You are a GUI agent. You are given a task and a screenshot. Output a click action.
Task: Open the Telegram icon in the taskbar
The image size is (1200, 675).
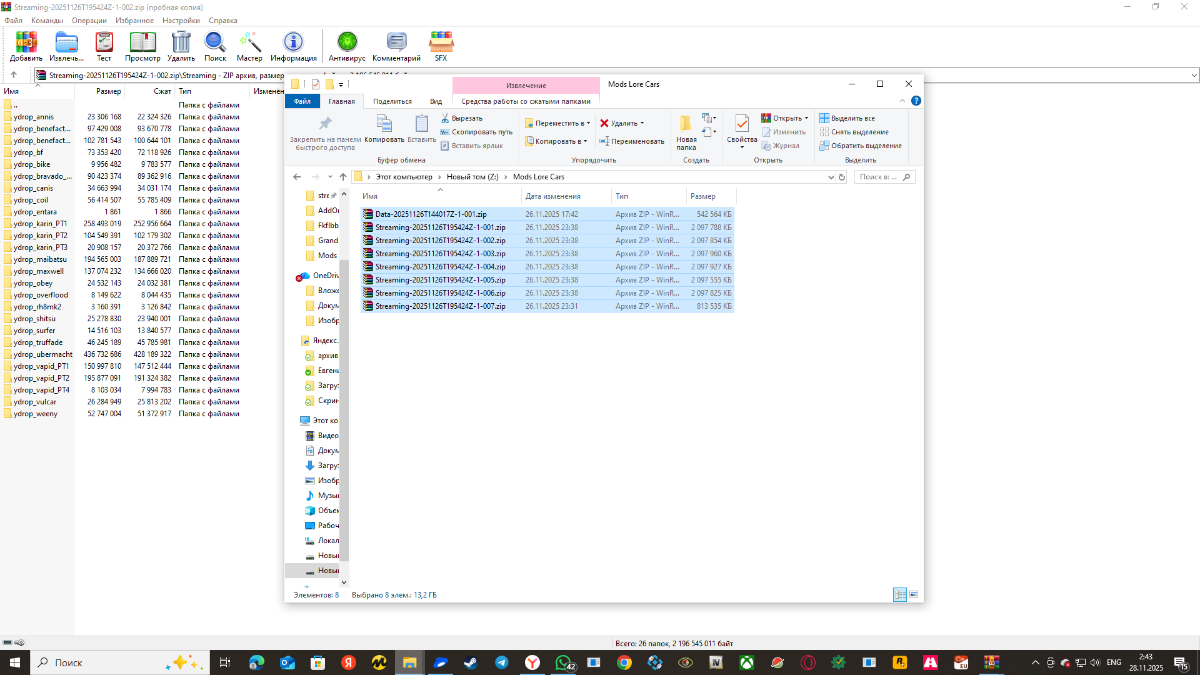pos(501,662)
